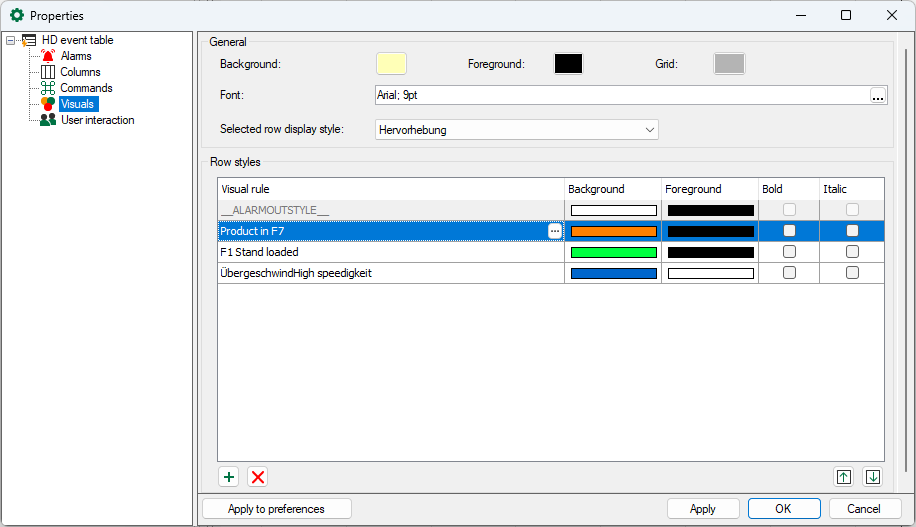Viewport: 916px width, 527px height.
Task: Collapse the HD event table tree node
Action: point(11,40)
